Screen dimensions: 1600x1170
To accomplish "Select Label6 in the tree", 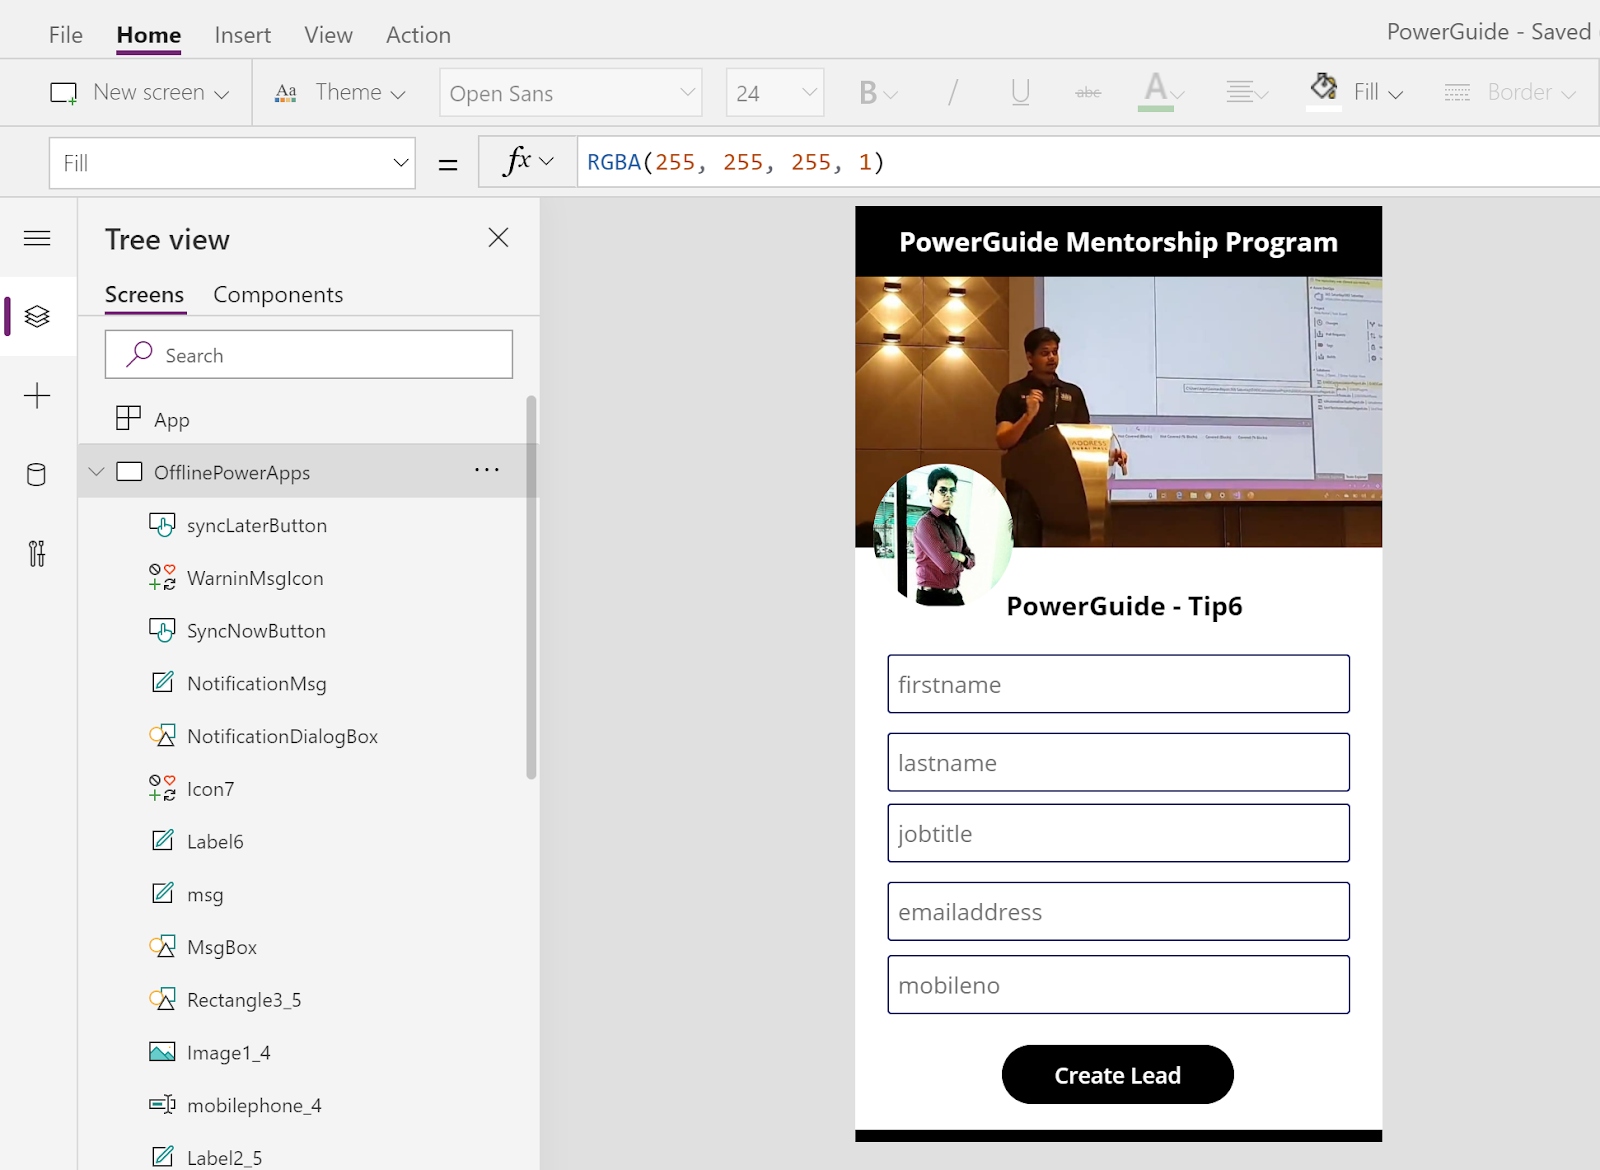I will click(x=215, y=842).
